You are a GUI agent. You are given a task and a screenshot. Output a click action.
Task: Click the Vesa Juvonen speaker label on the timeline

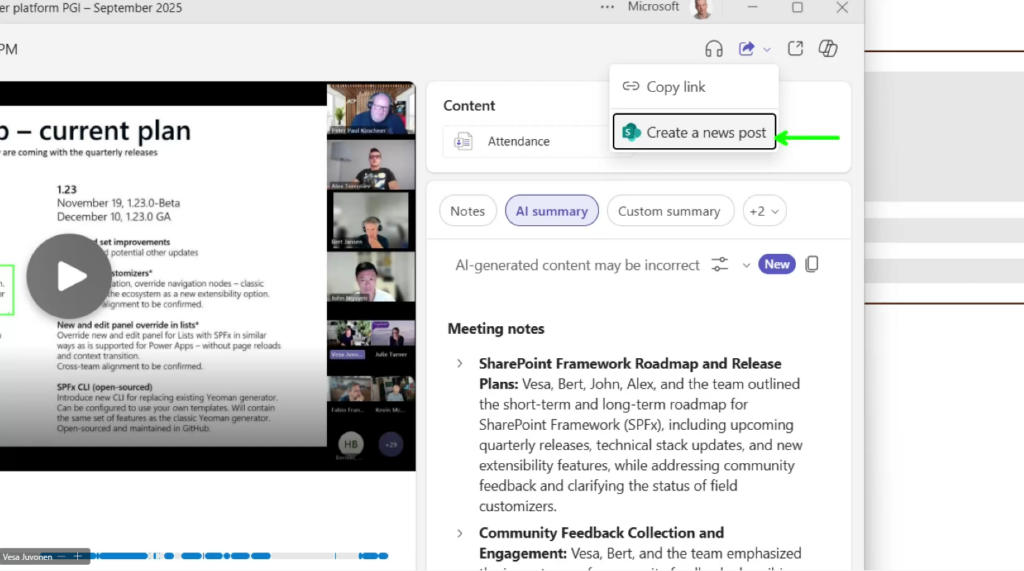pyautogui.click(x=27, y=557)
